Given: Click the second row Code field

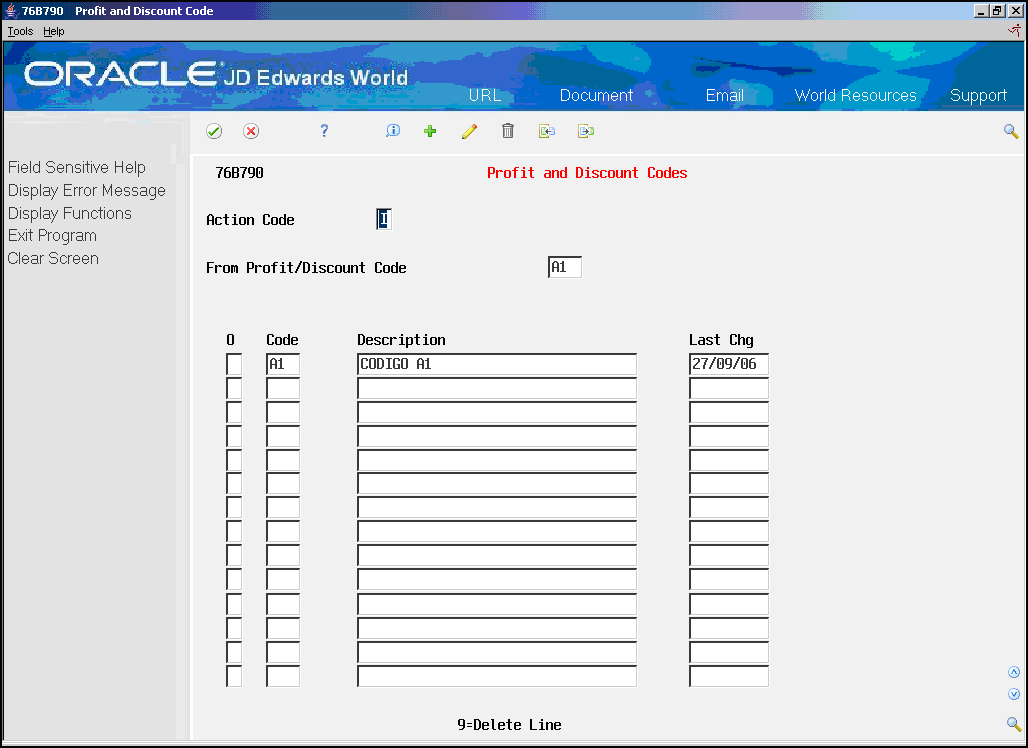Looking at the screenshot, I should click(283, 388).
